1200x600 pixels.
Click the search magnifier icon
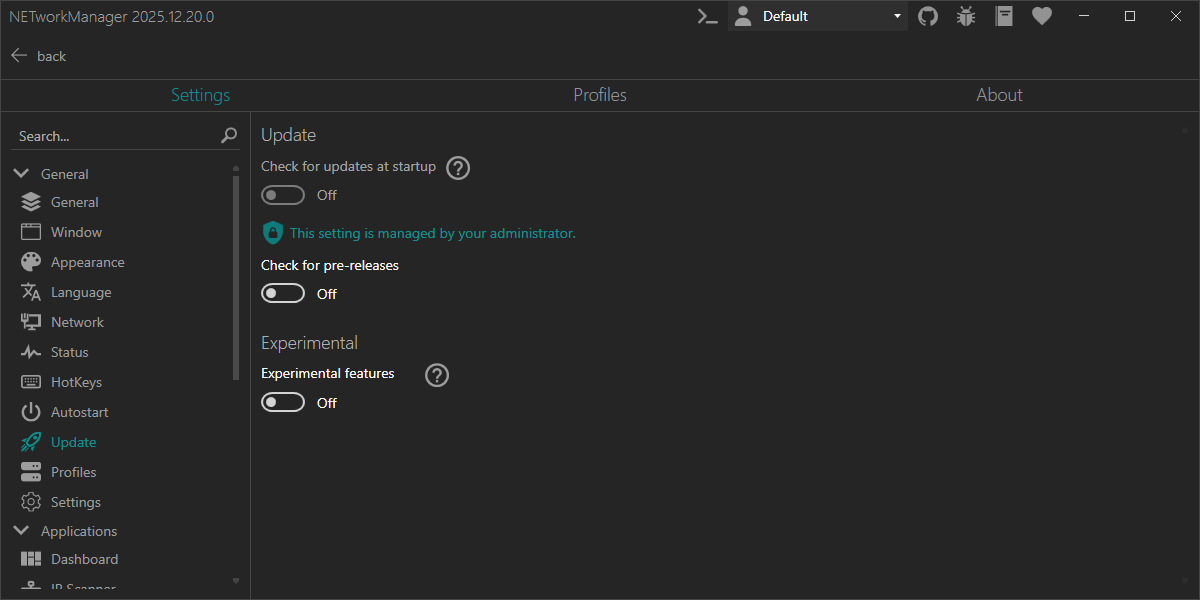click(229, 136)
